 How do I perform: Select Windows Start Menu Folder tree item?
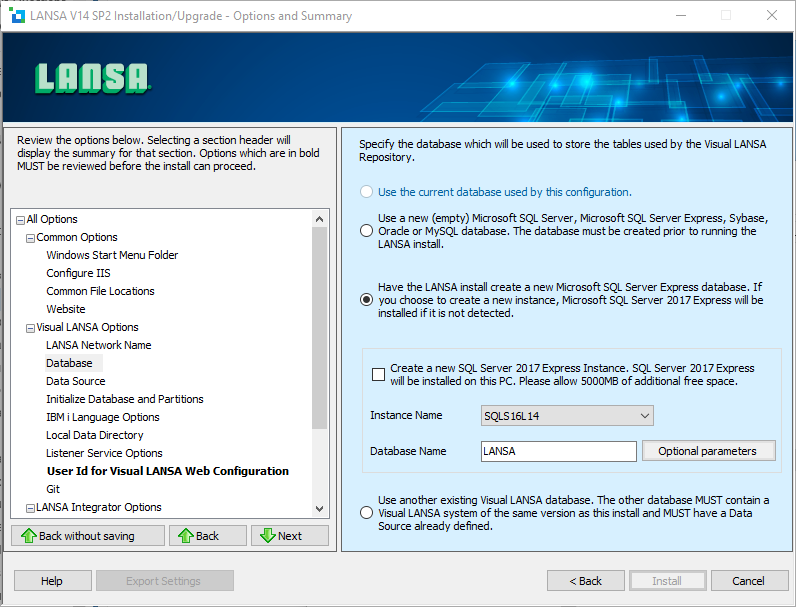[112, 255]
